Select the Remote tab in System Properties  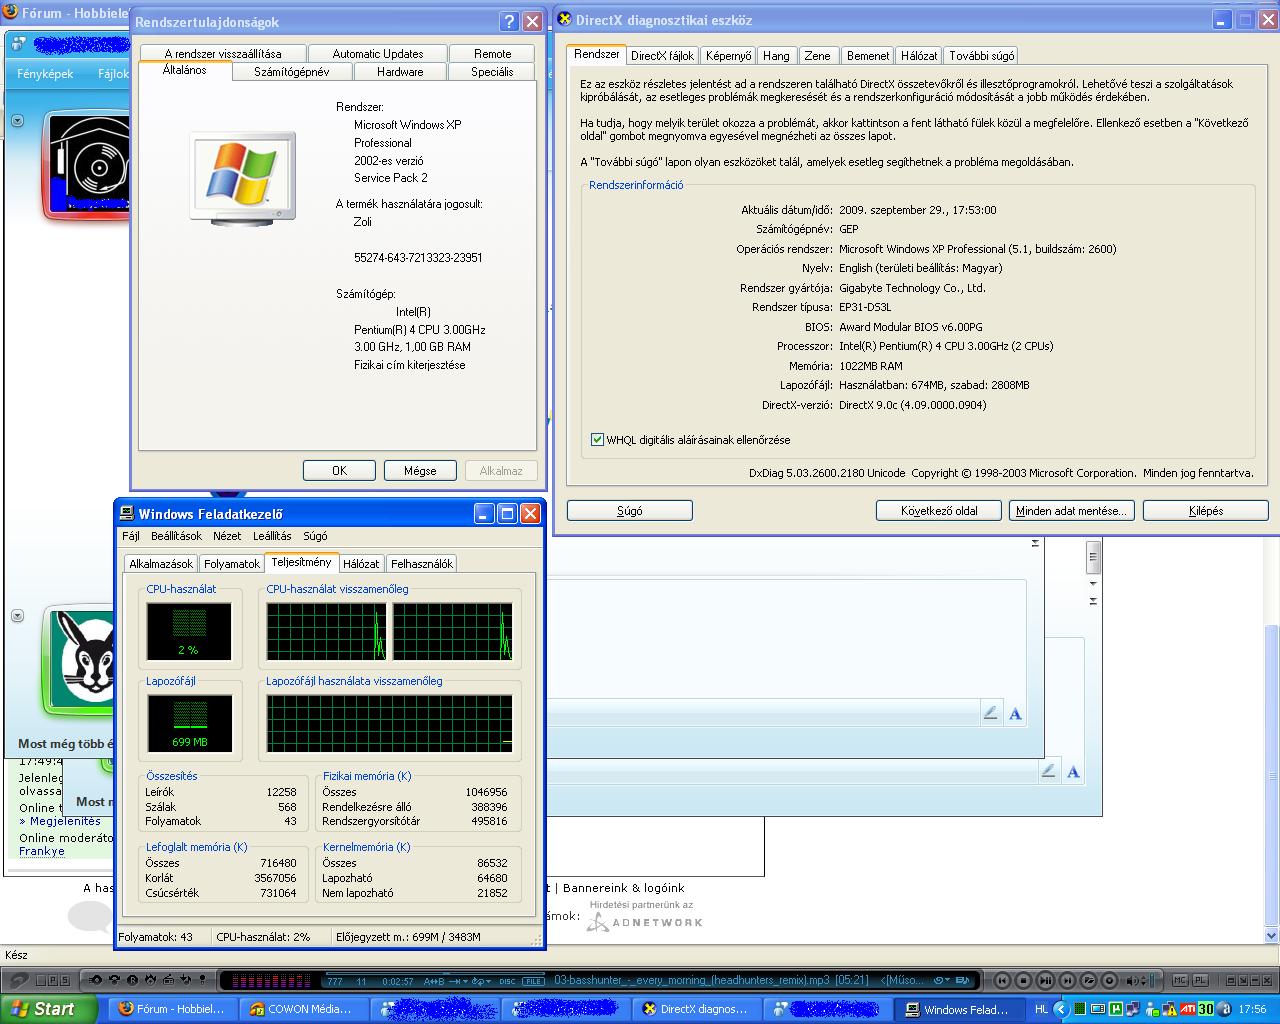pos(492,54)
